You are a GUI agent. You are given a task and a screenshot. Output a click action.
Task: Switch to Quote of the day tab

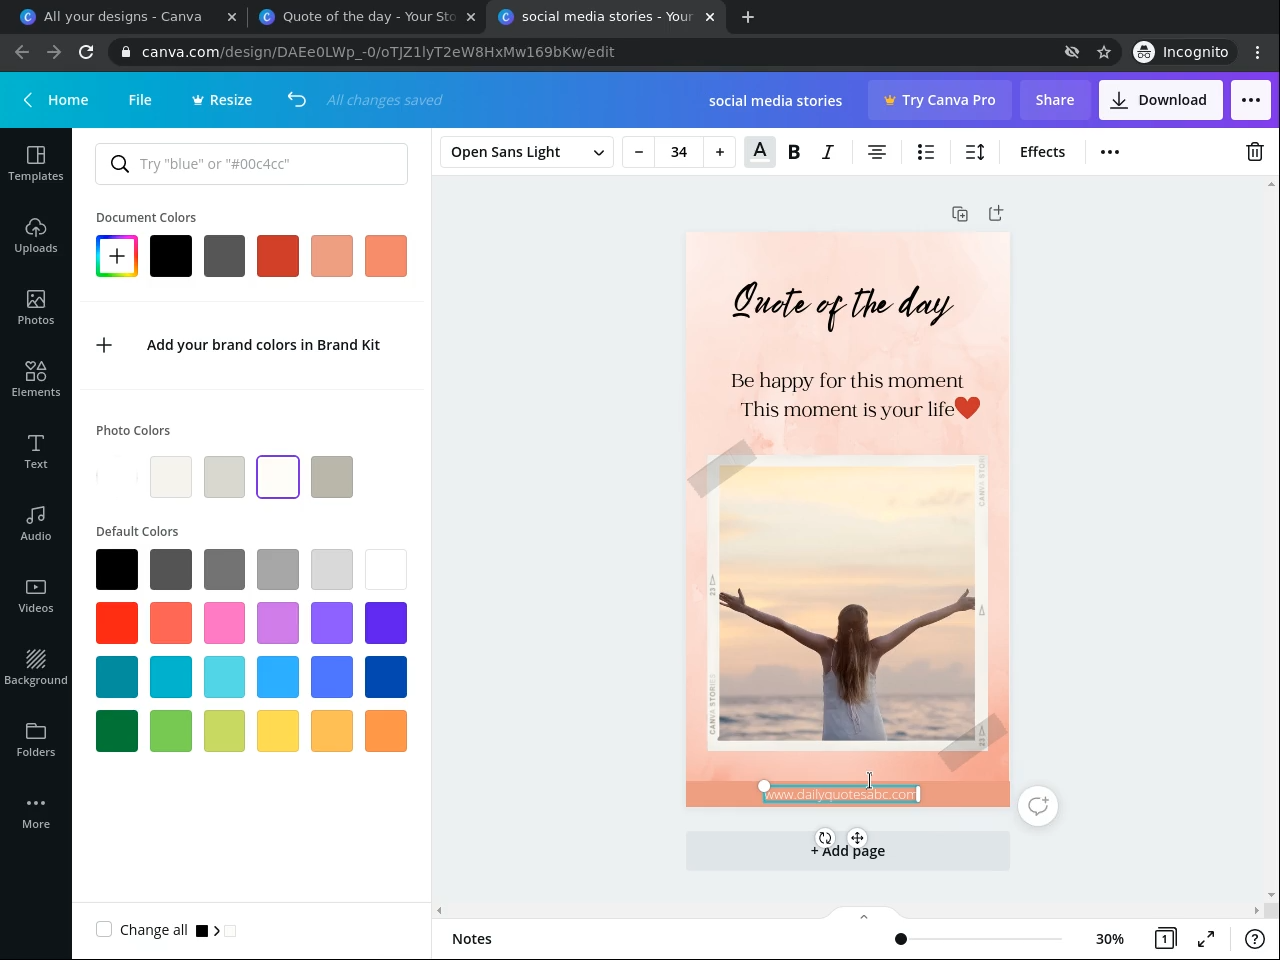[368, 17]
